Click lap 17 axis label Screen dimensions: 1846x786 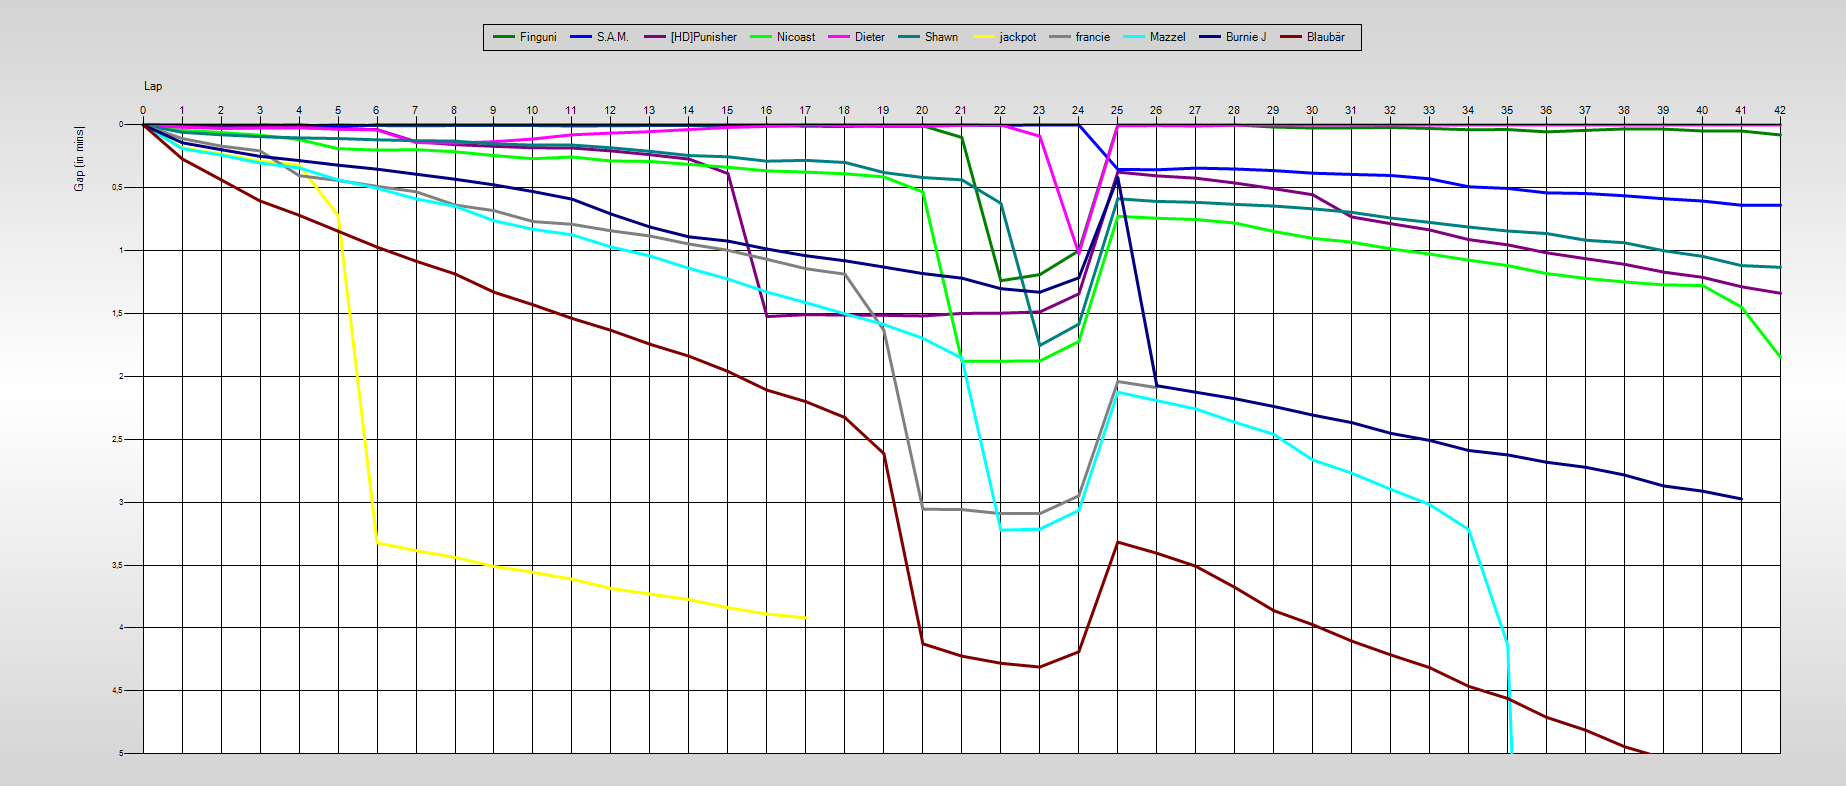tap(805, 110)
